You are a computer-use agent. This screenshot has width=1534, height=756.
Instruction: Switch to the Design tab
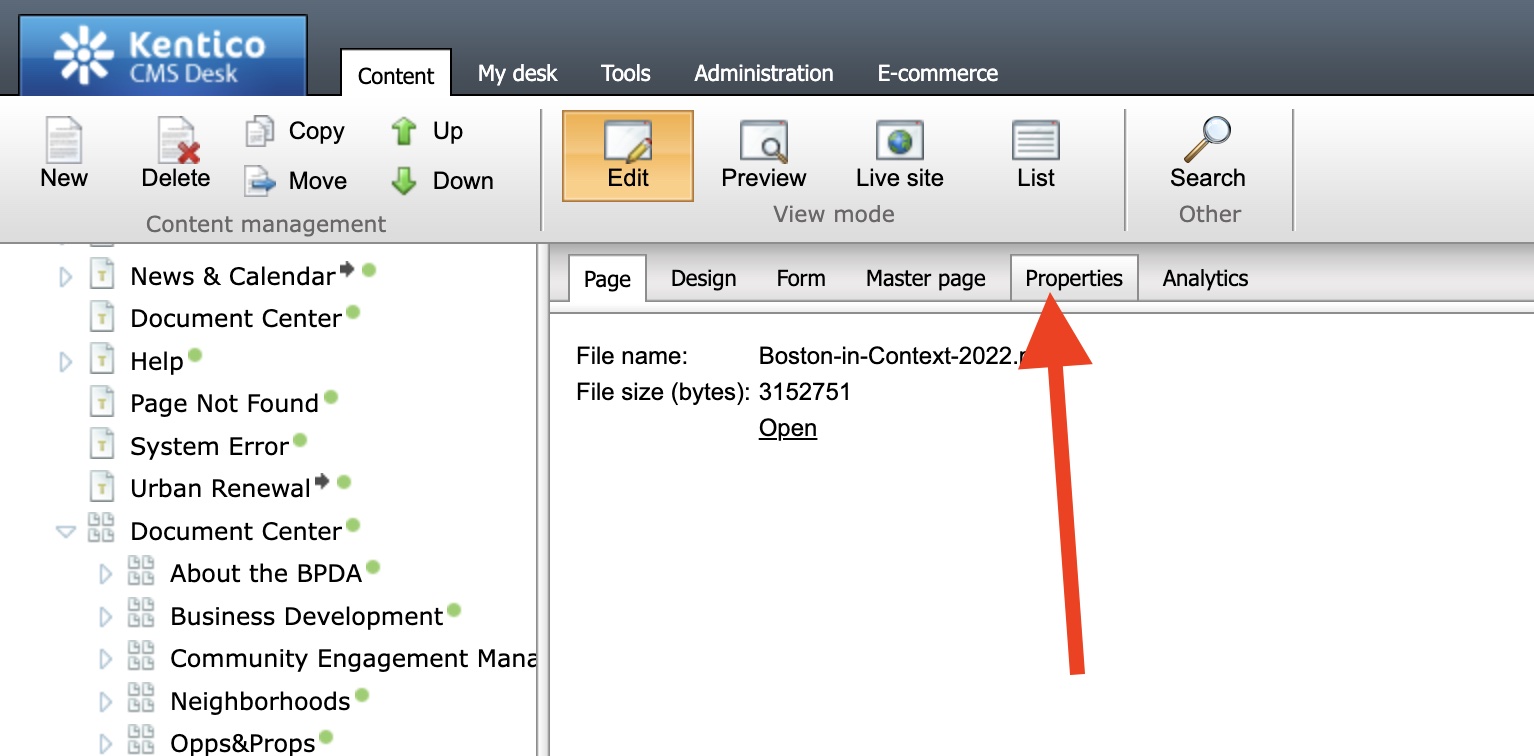point(703,279)
